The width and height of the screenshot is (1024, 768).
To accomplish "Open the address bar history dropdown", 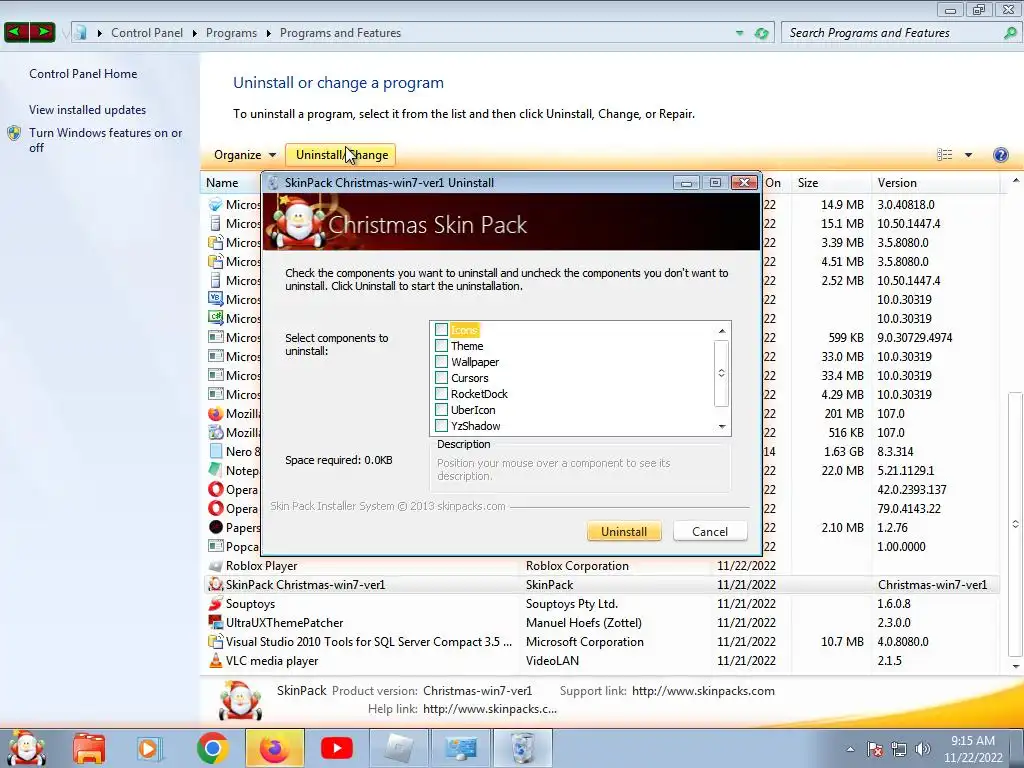I will [739, 33].
